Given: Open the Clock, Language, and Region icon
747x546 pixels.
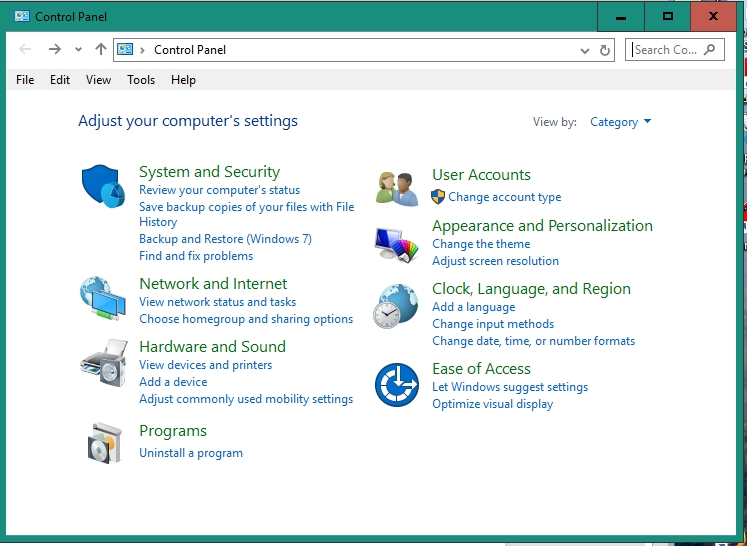Looking at the screenshot, I should click(396, 306).
